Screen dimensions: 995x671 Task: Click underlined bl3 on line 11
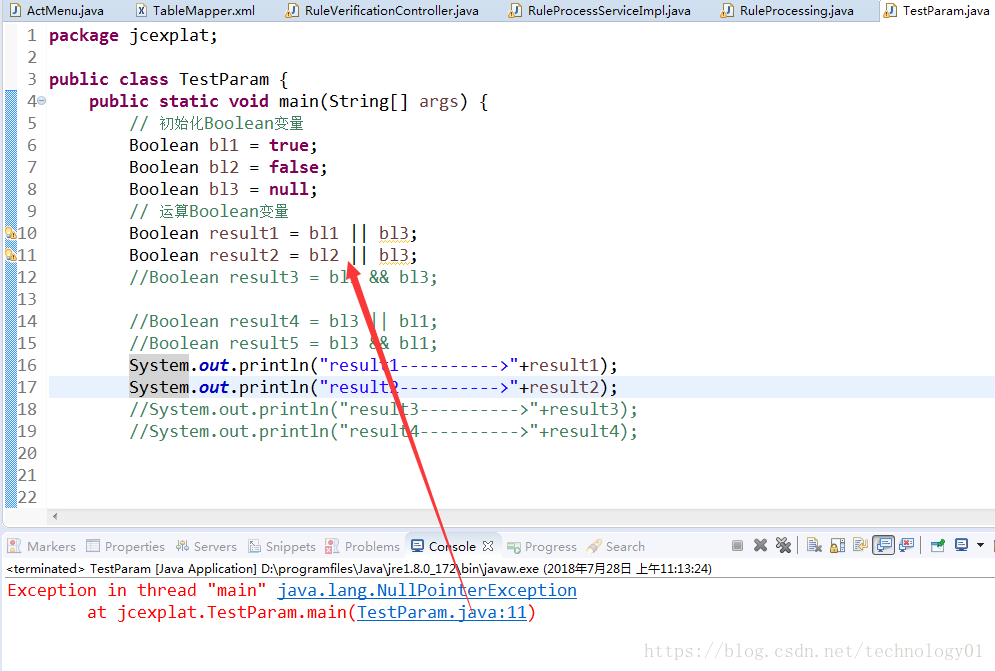pyautogui.click(x=393, y=255)
